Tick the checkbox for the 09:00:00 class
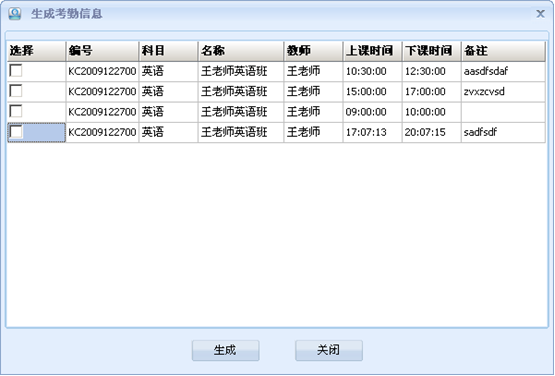The width and height of the screenshot is (555, 376). click(x=16, y=111)
